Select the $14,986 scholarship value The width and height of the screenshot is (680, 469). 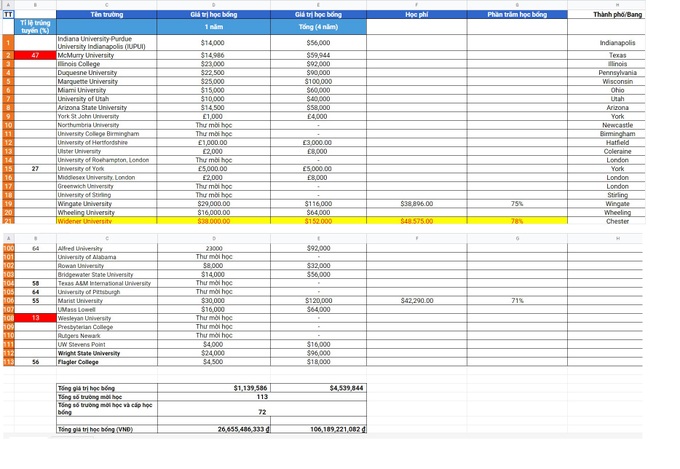[214, 55]
